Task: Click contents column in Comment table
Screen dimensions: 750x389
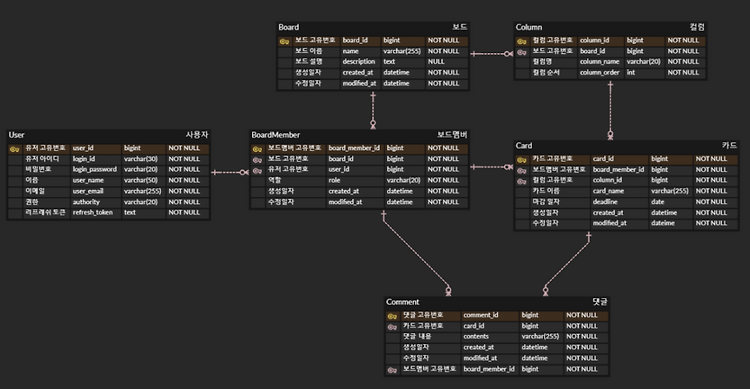Action: click(476, 336)
